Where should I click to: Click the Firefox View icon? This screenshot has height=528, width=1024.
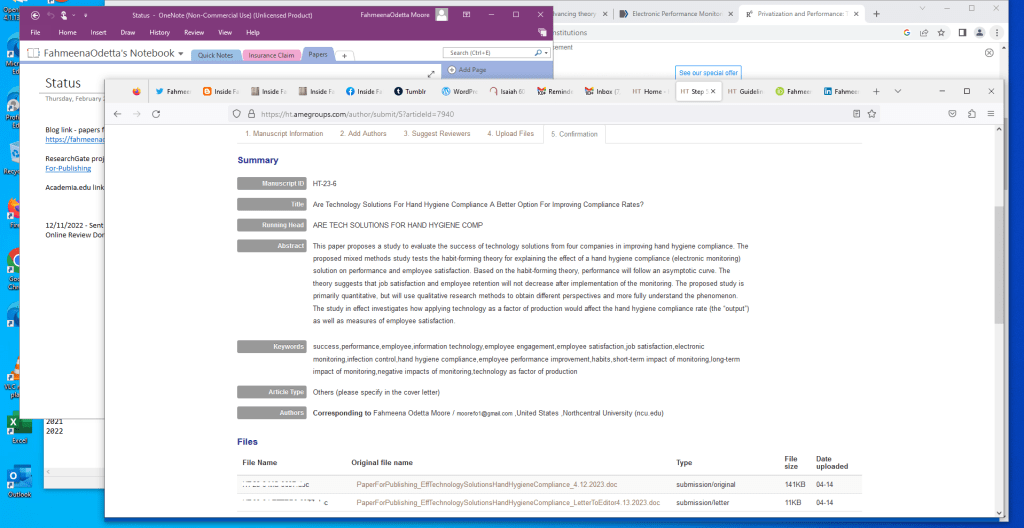pos(136,91)
